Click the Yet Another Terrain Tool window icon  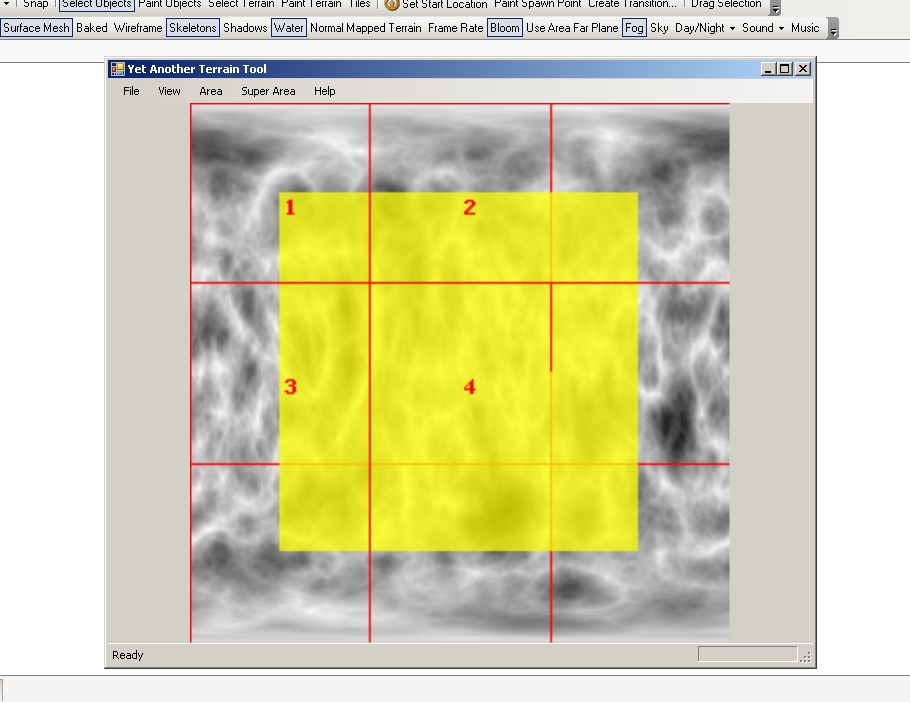click(x=117, y=69)
